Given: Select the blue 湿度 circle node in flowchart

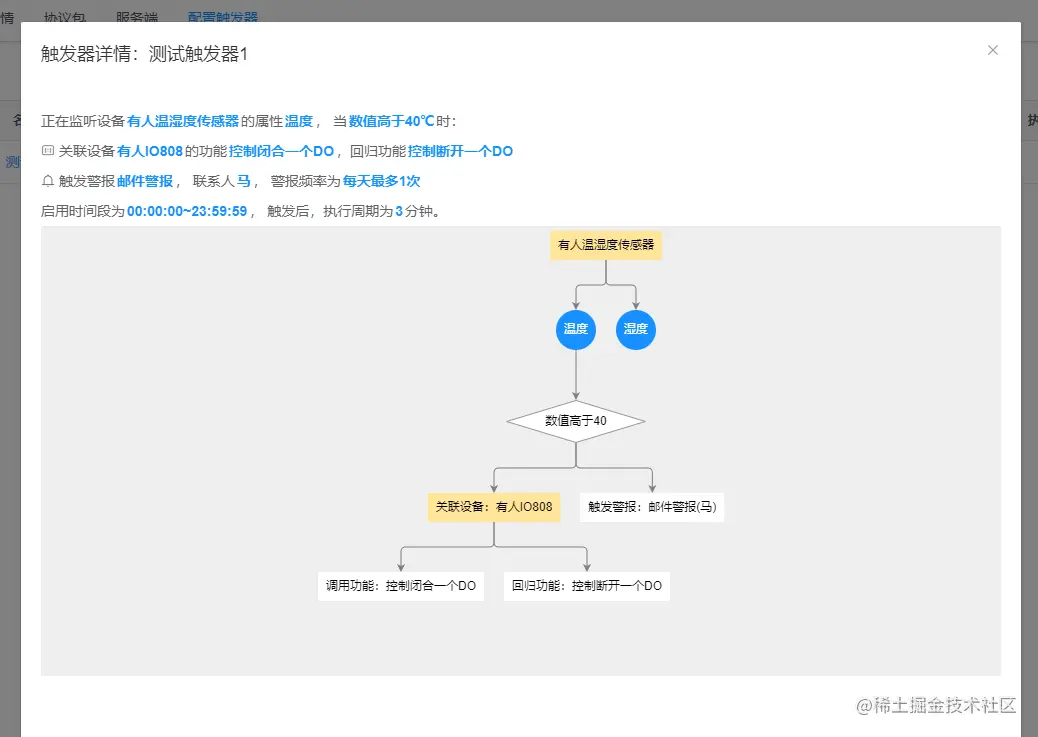Looking at the screenshot, I should (635, 329).
